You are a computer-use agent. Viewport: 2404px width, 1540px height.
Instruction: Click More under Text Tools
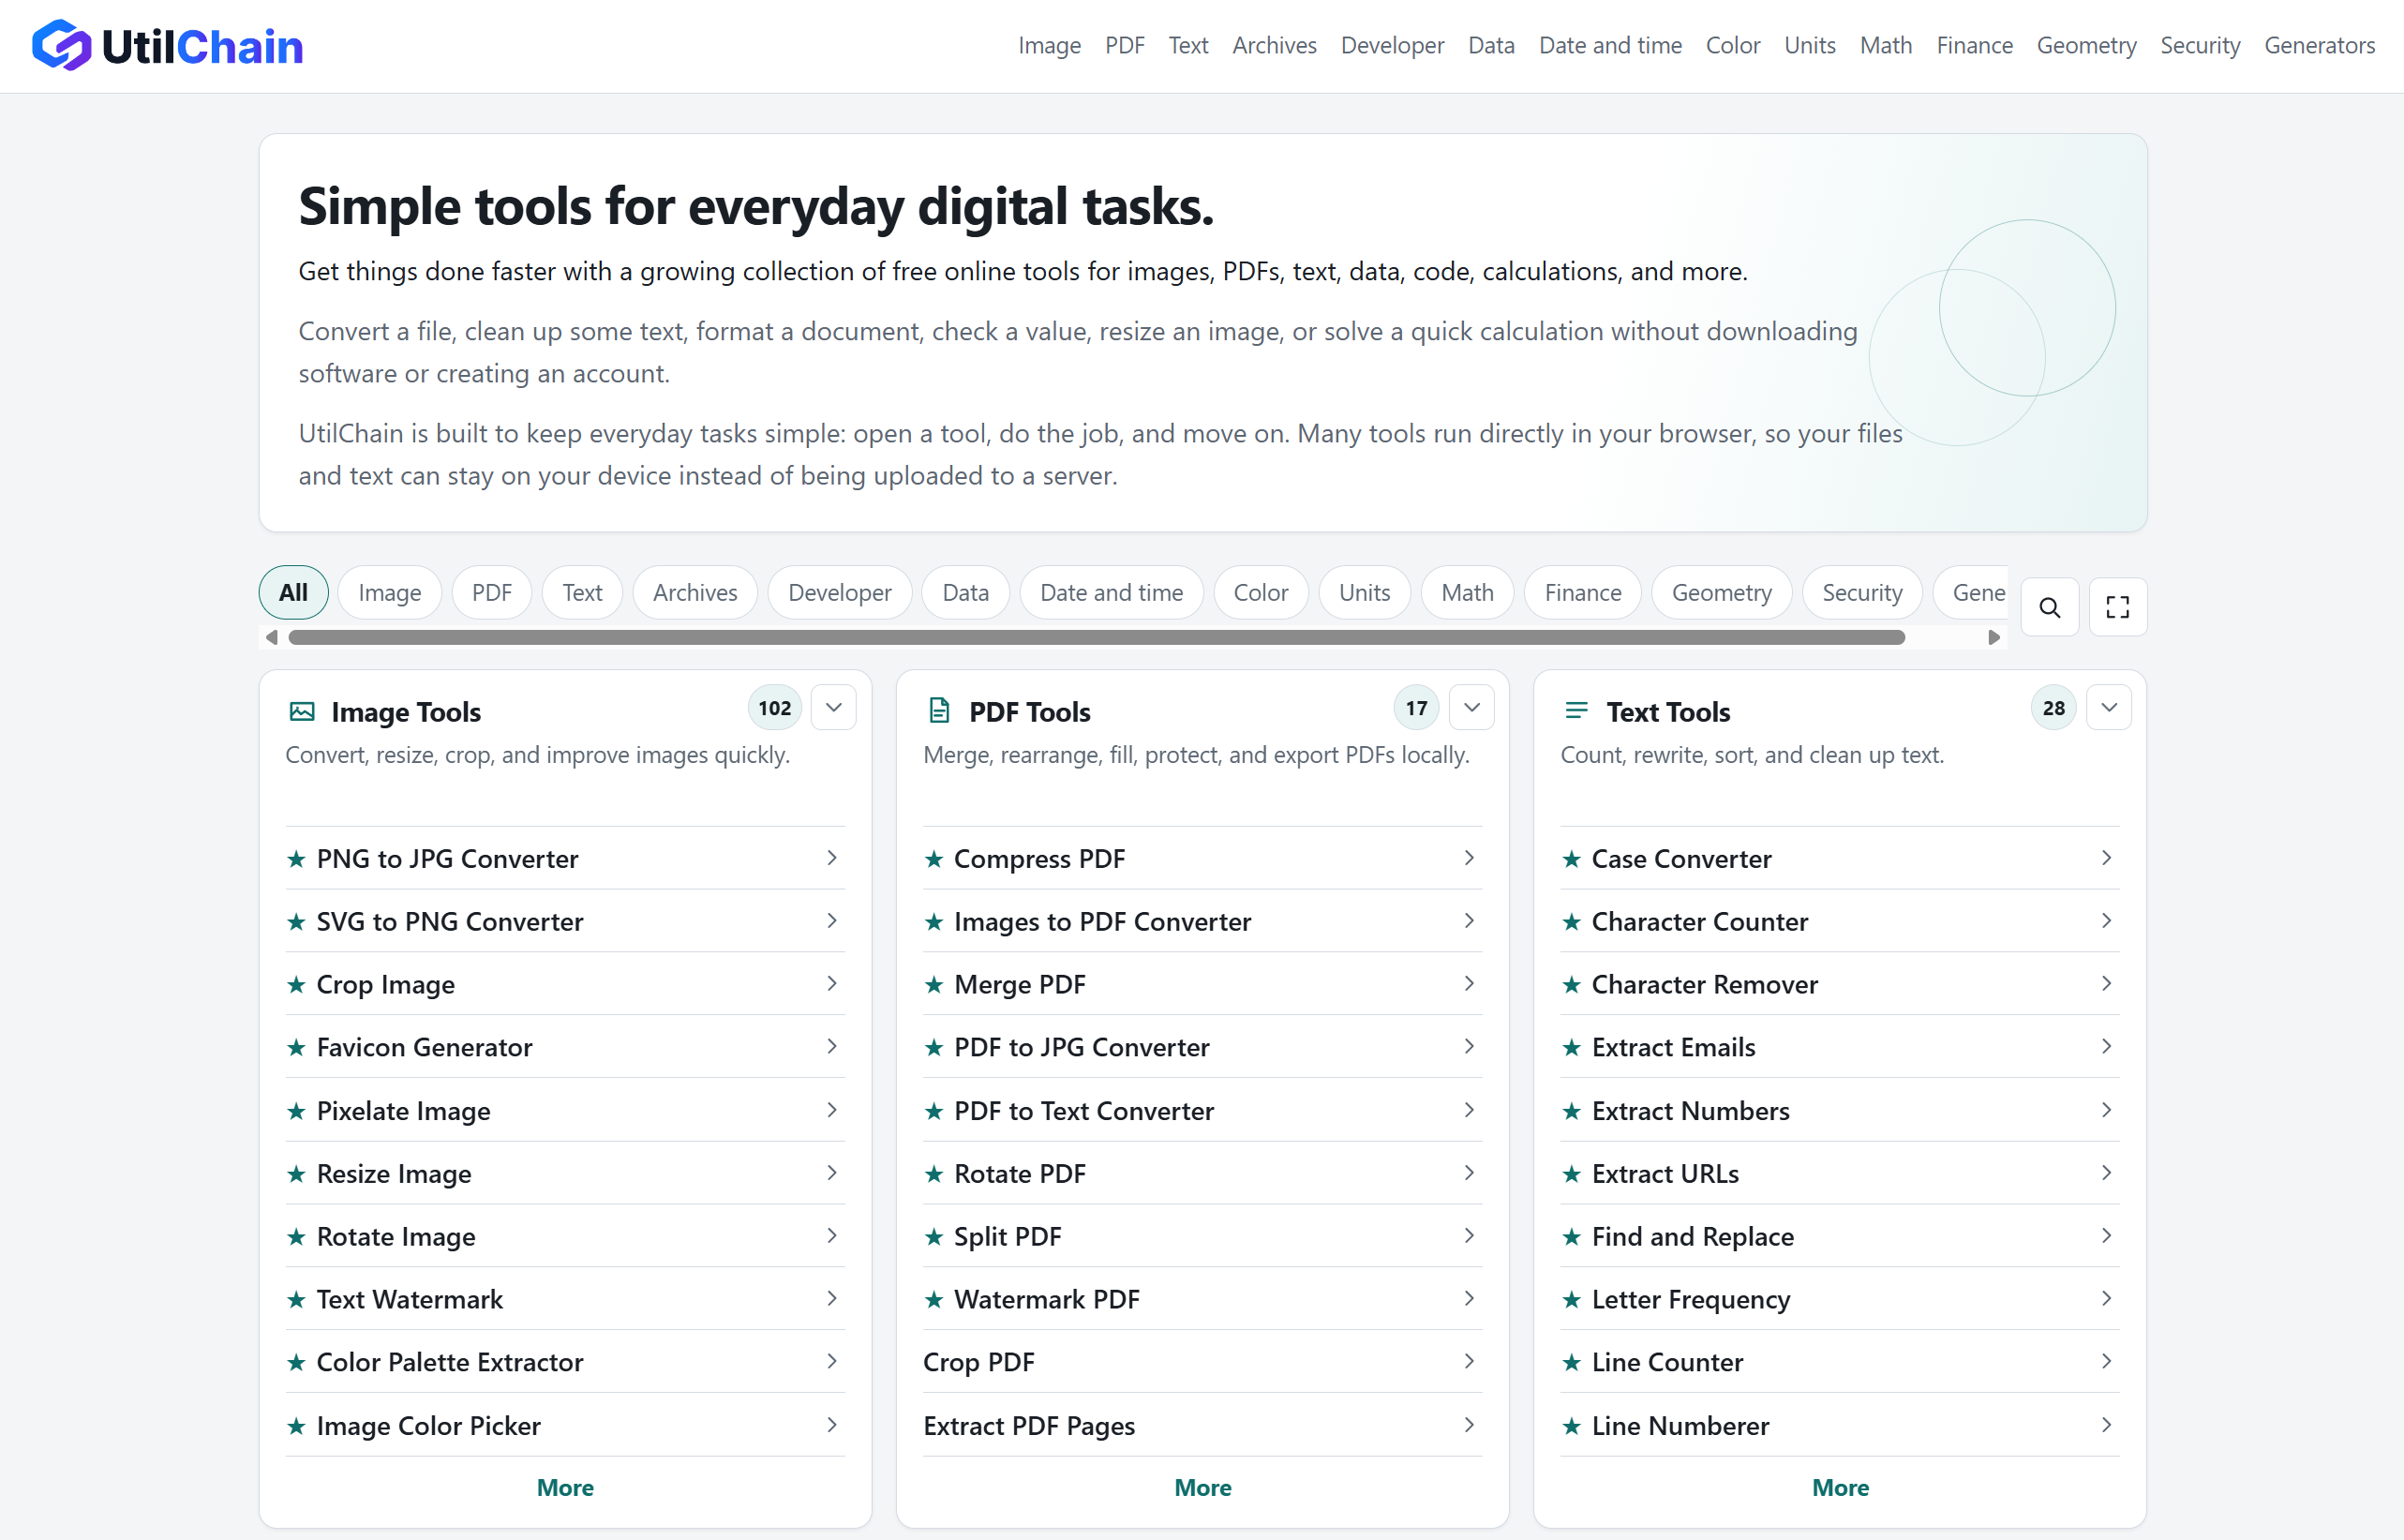tap(1840, 1487)
